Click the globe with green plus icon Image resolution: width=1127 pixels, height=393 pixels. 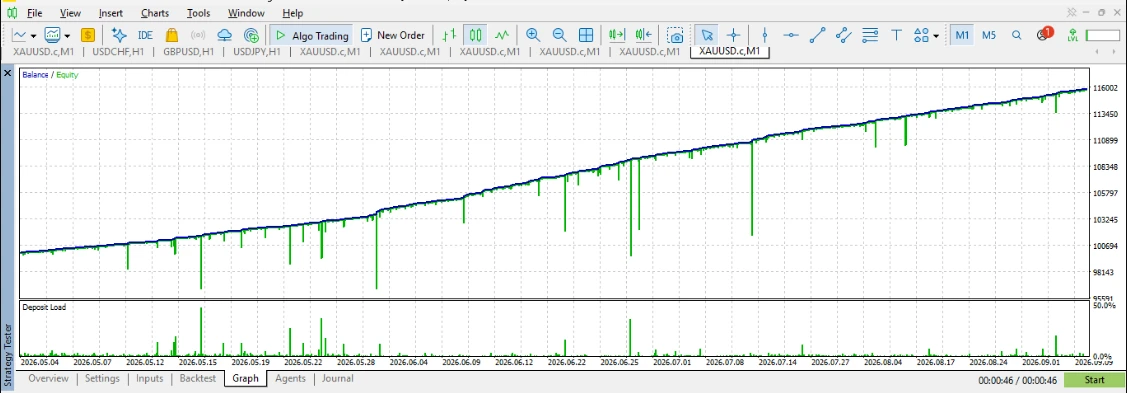252,34
